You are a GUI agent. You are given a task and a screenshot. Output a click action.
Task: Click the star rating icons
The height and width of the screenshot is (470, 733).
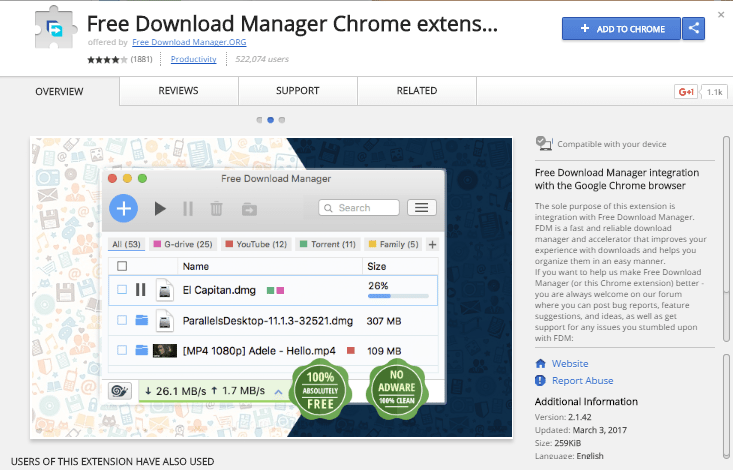pos(107,59)
